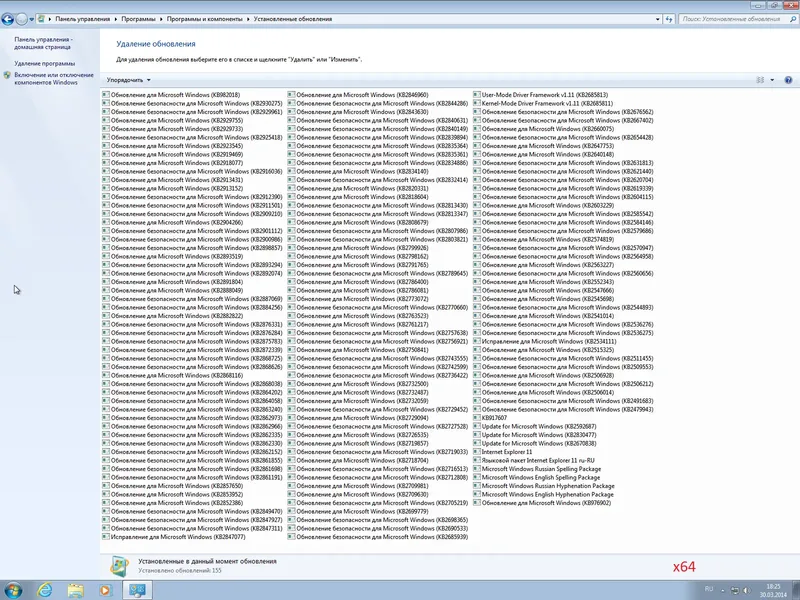Click the RU language indicator

point(709,589)
